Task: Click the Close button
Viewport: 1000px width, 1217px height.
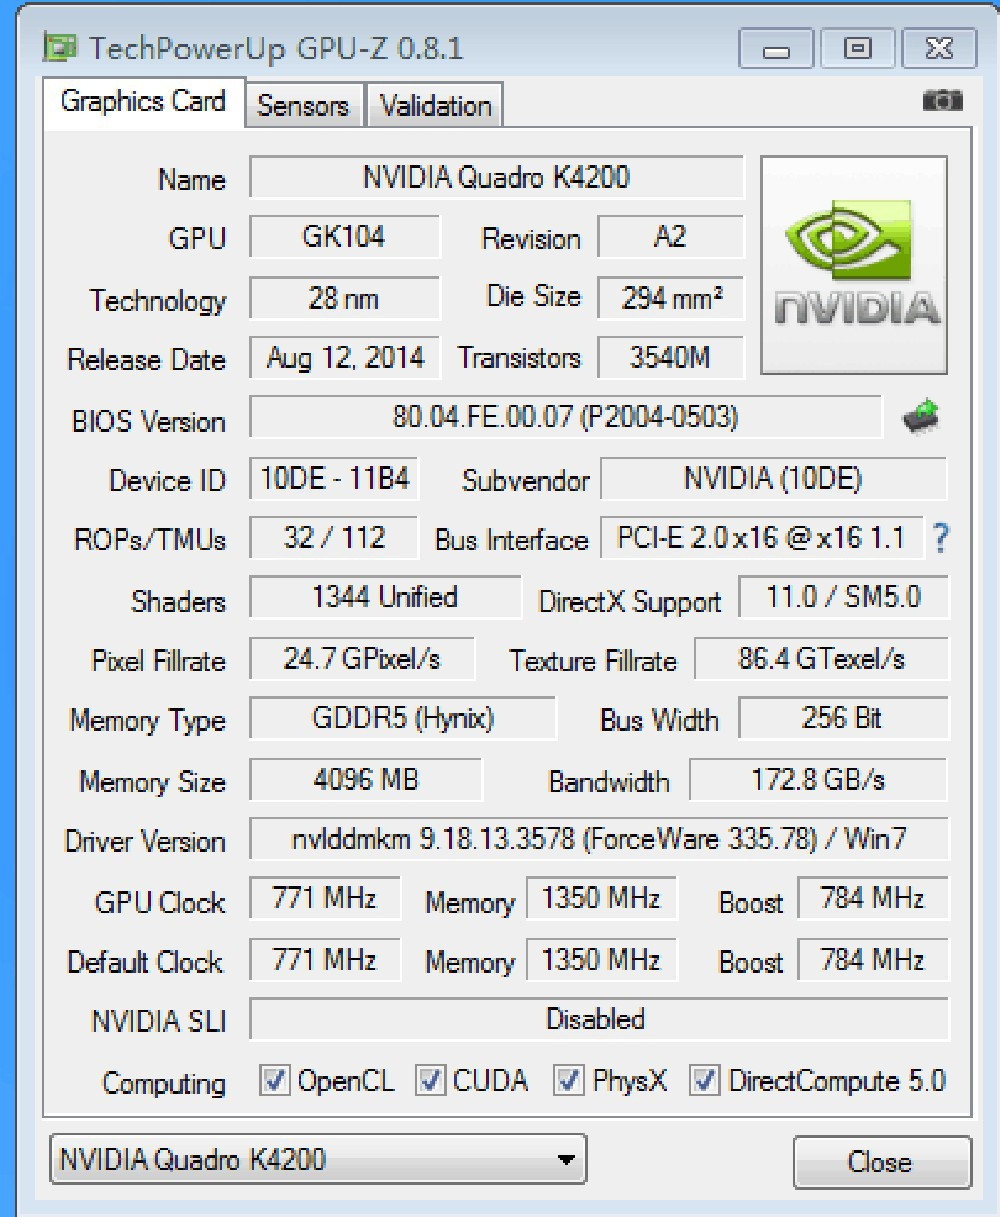Action: 881,1161
